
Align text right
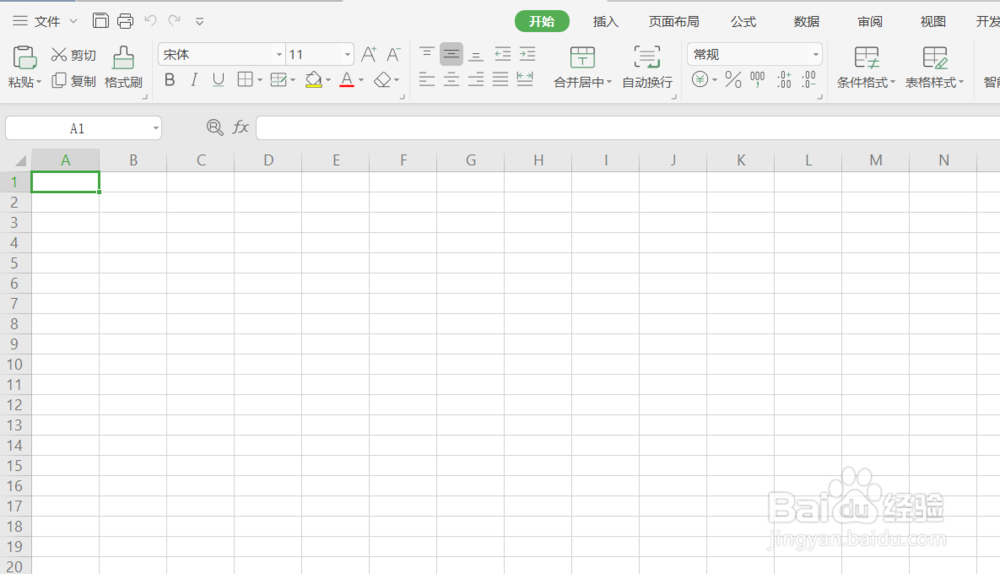(476, 79)
